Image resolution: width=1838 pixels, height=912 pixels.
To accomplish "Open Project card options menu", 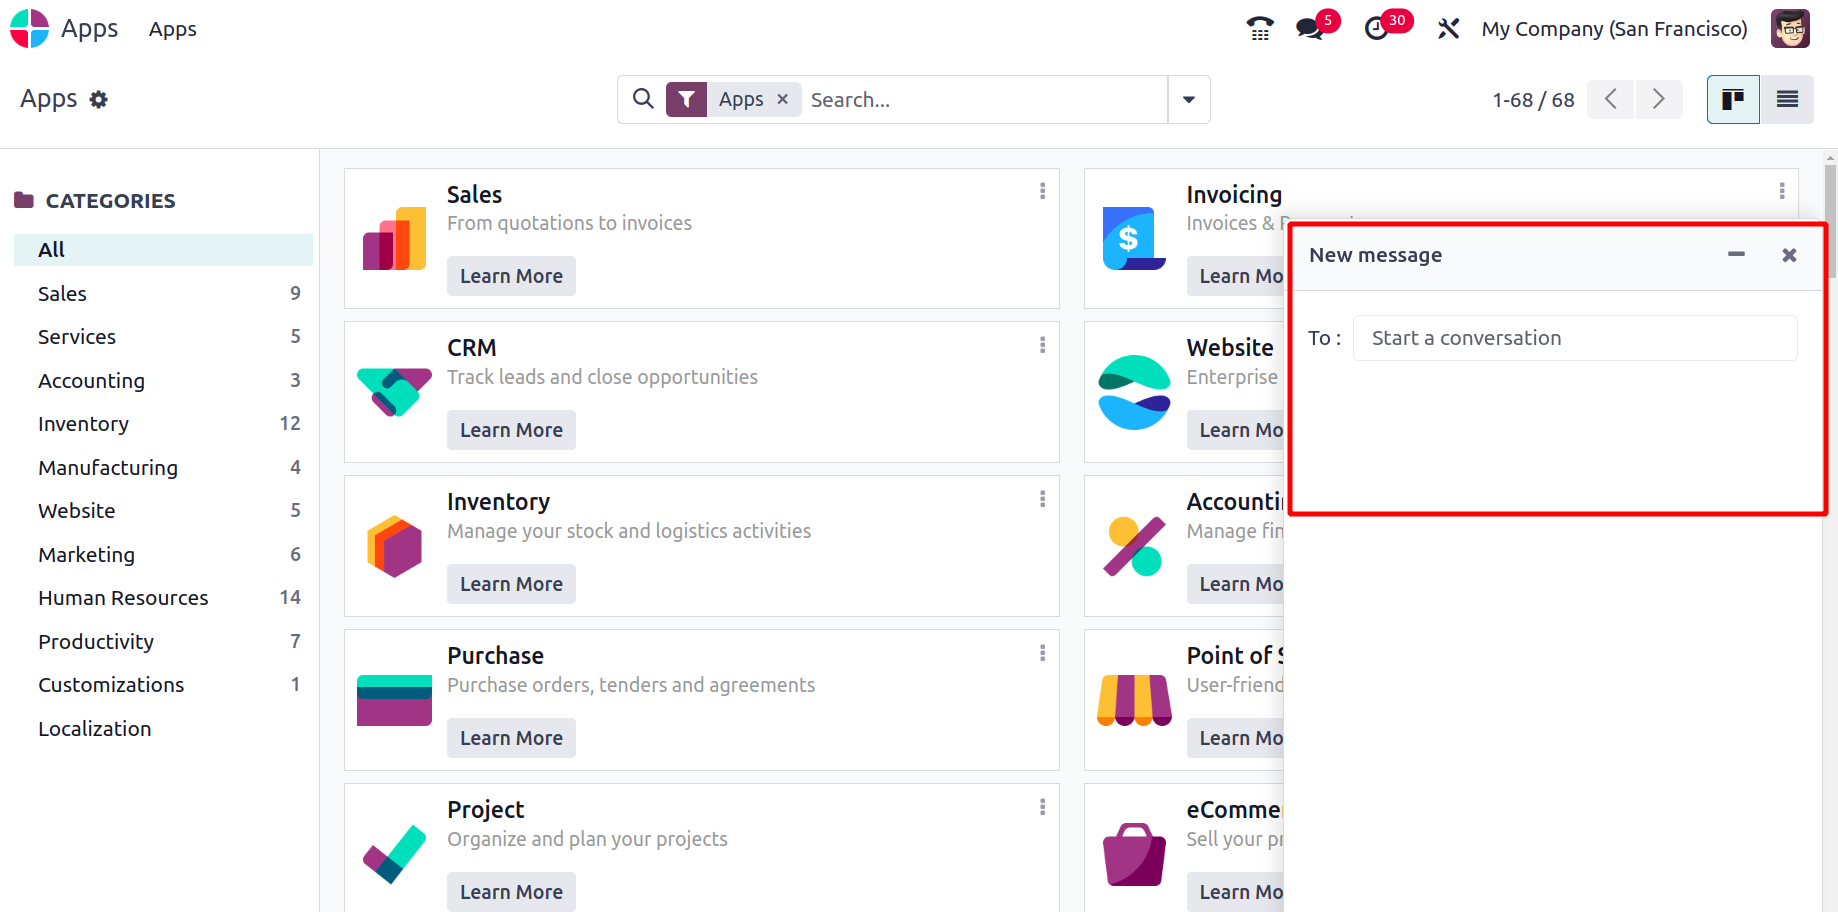I will tap(1042, 807).
